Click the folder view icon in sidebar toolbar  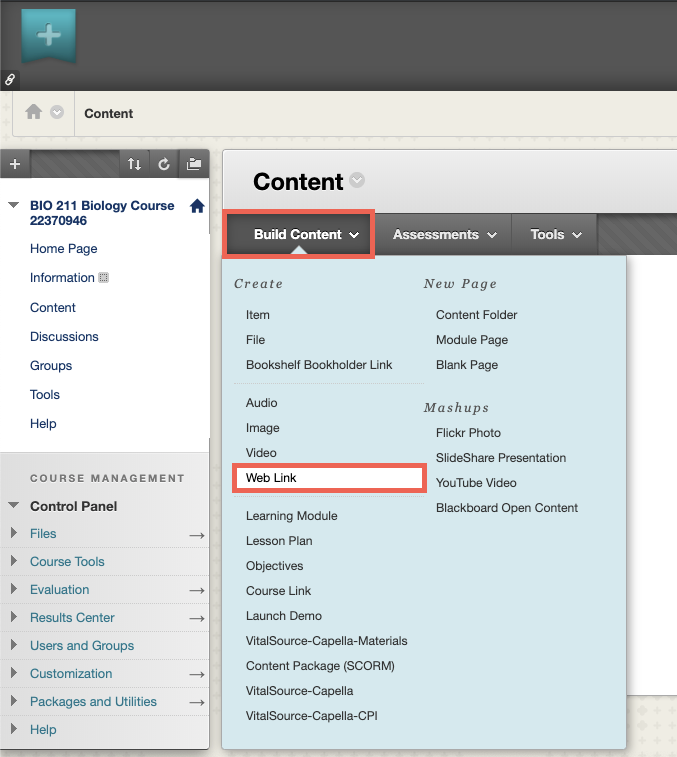tap(194, 164)
